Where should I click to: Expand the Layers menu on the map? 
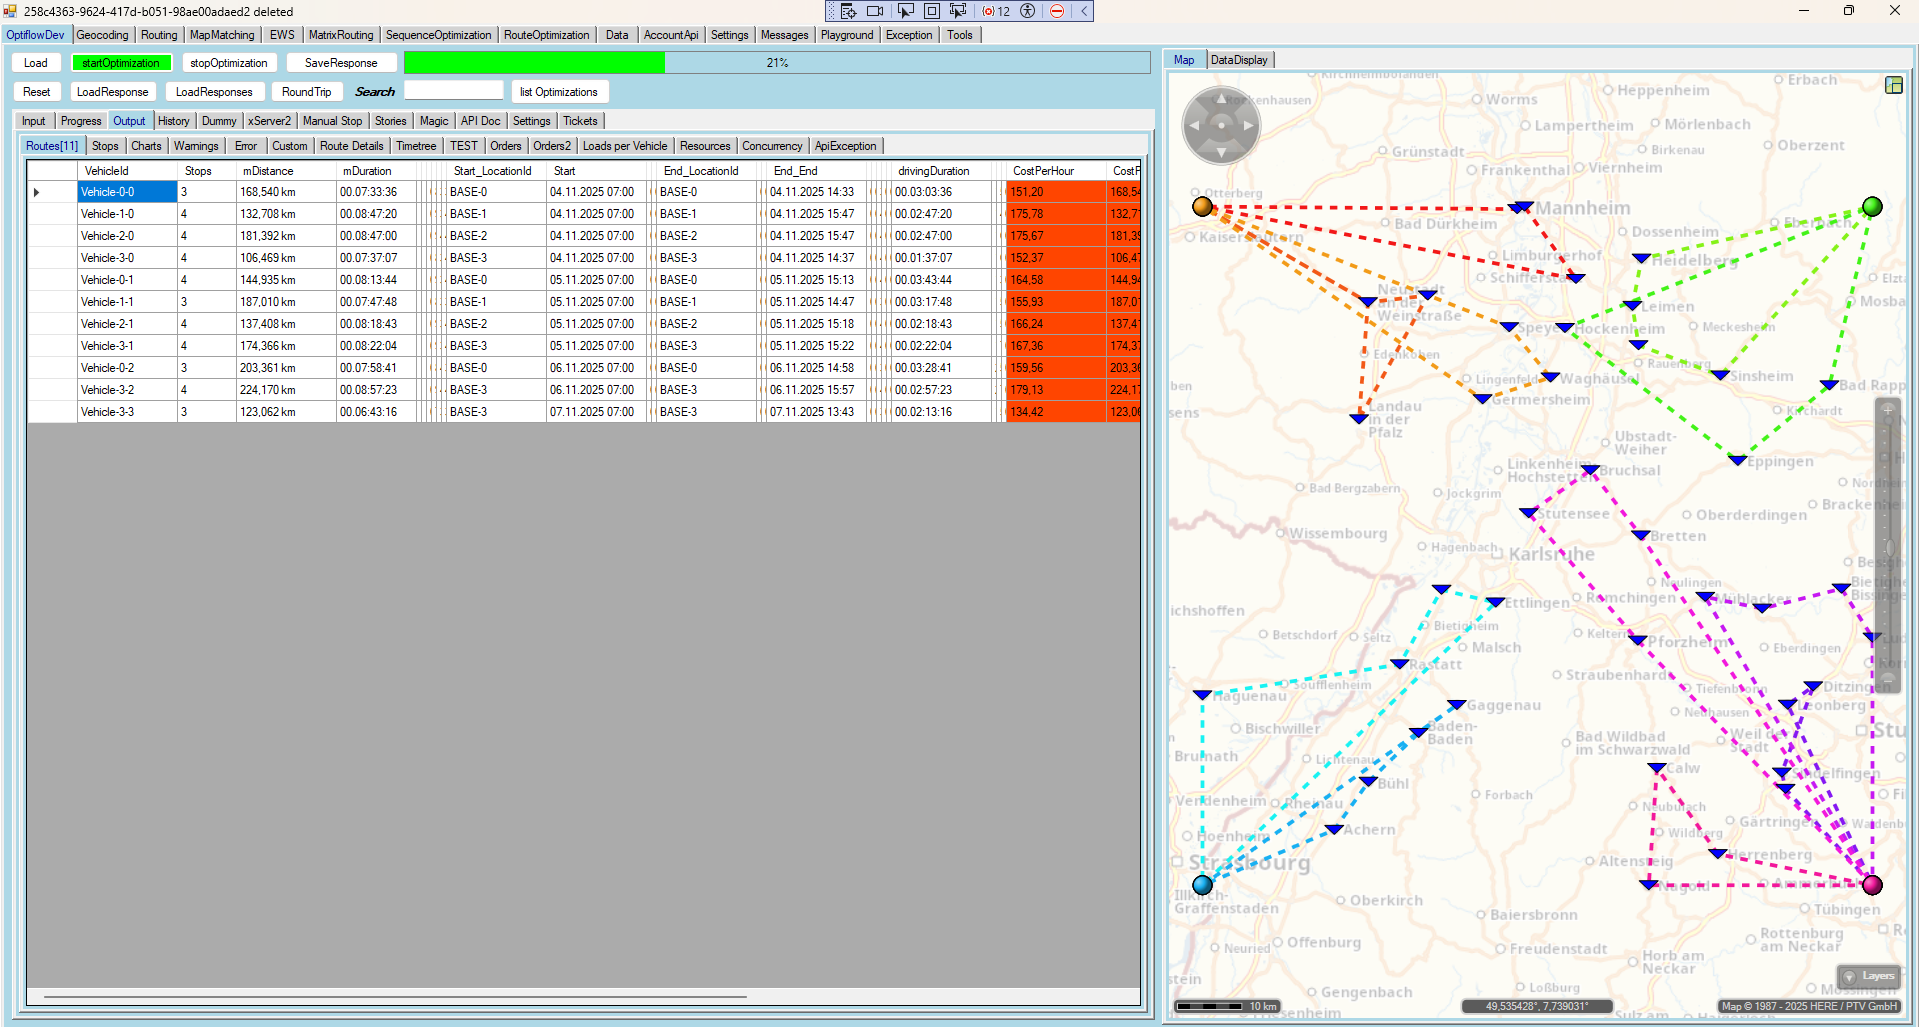pyautogui.click(x=1869, y=976)
